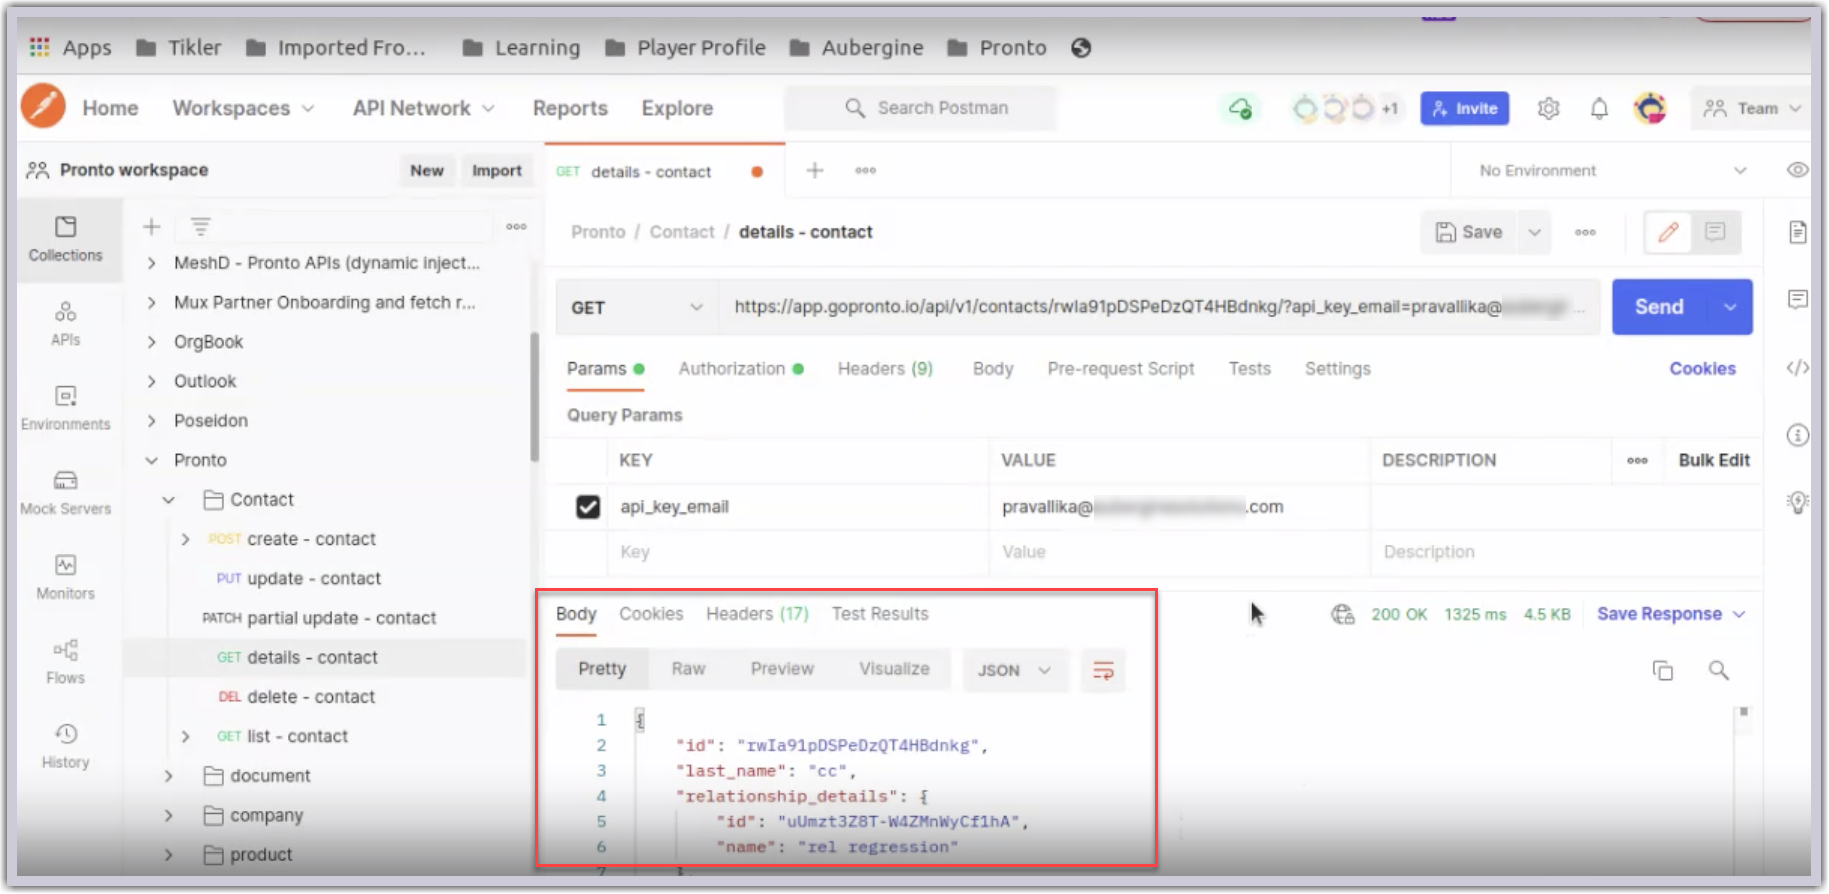
Task: Open Monitors sidebar section
Action: [66, 577]
